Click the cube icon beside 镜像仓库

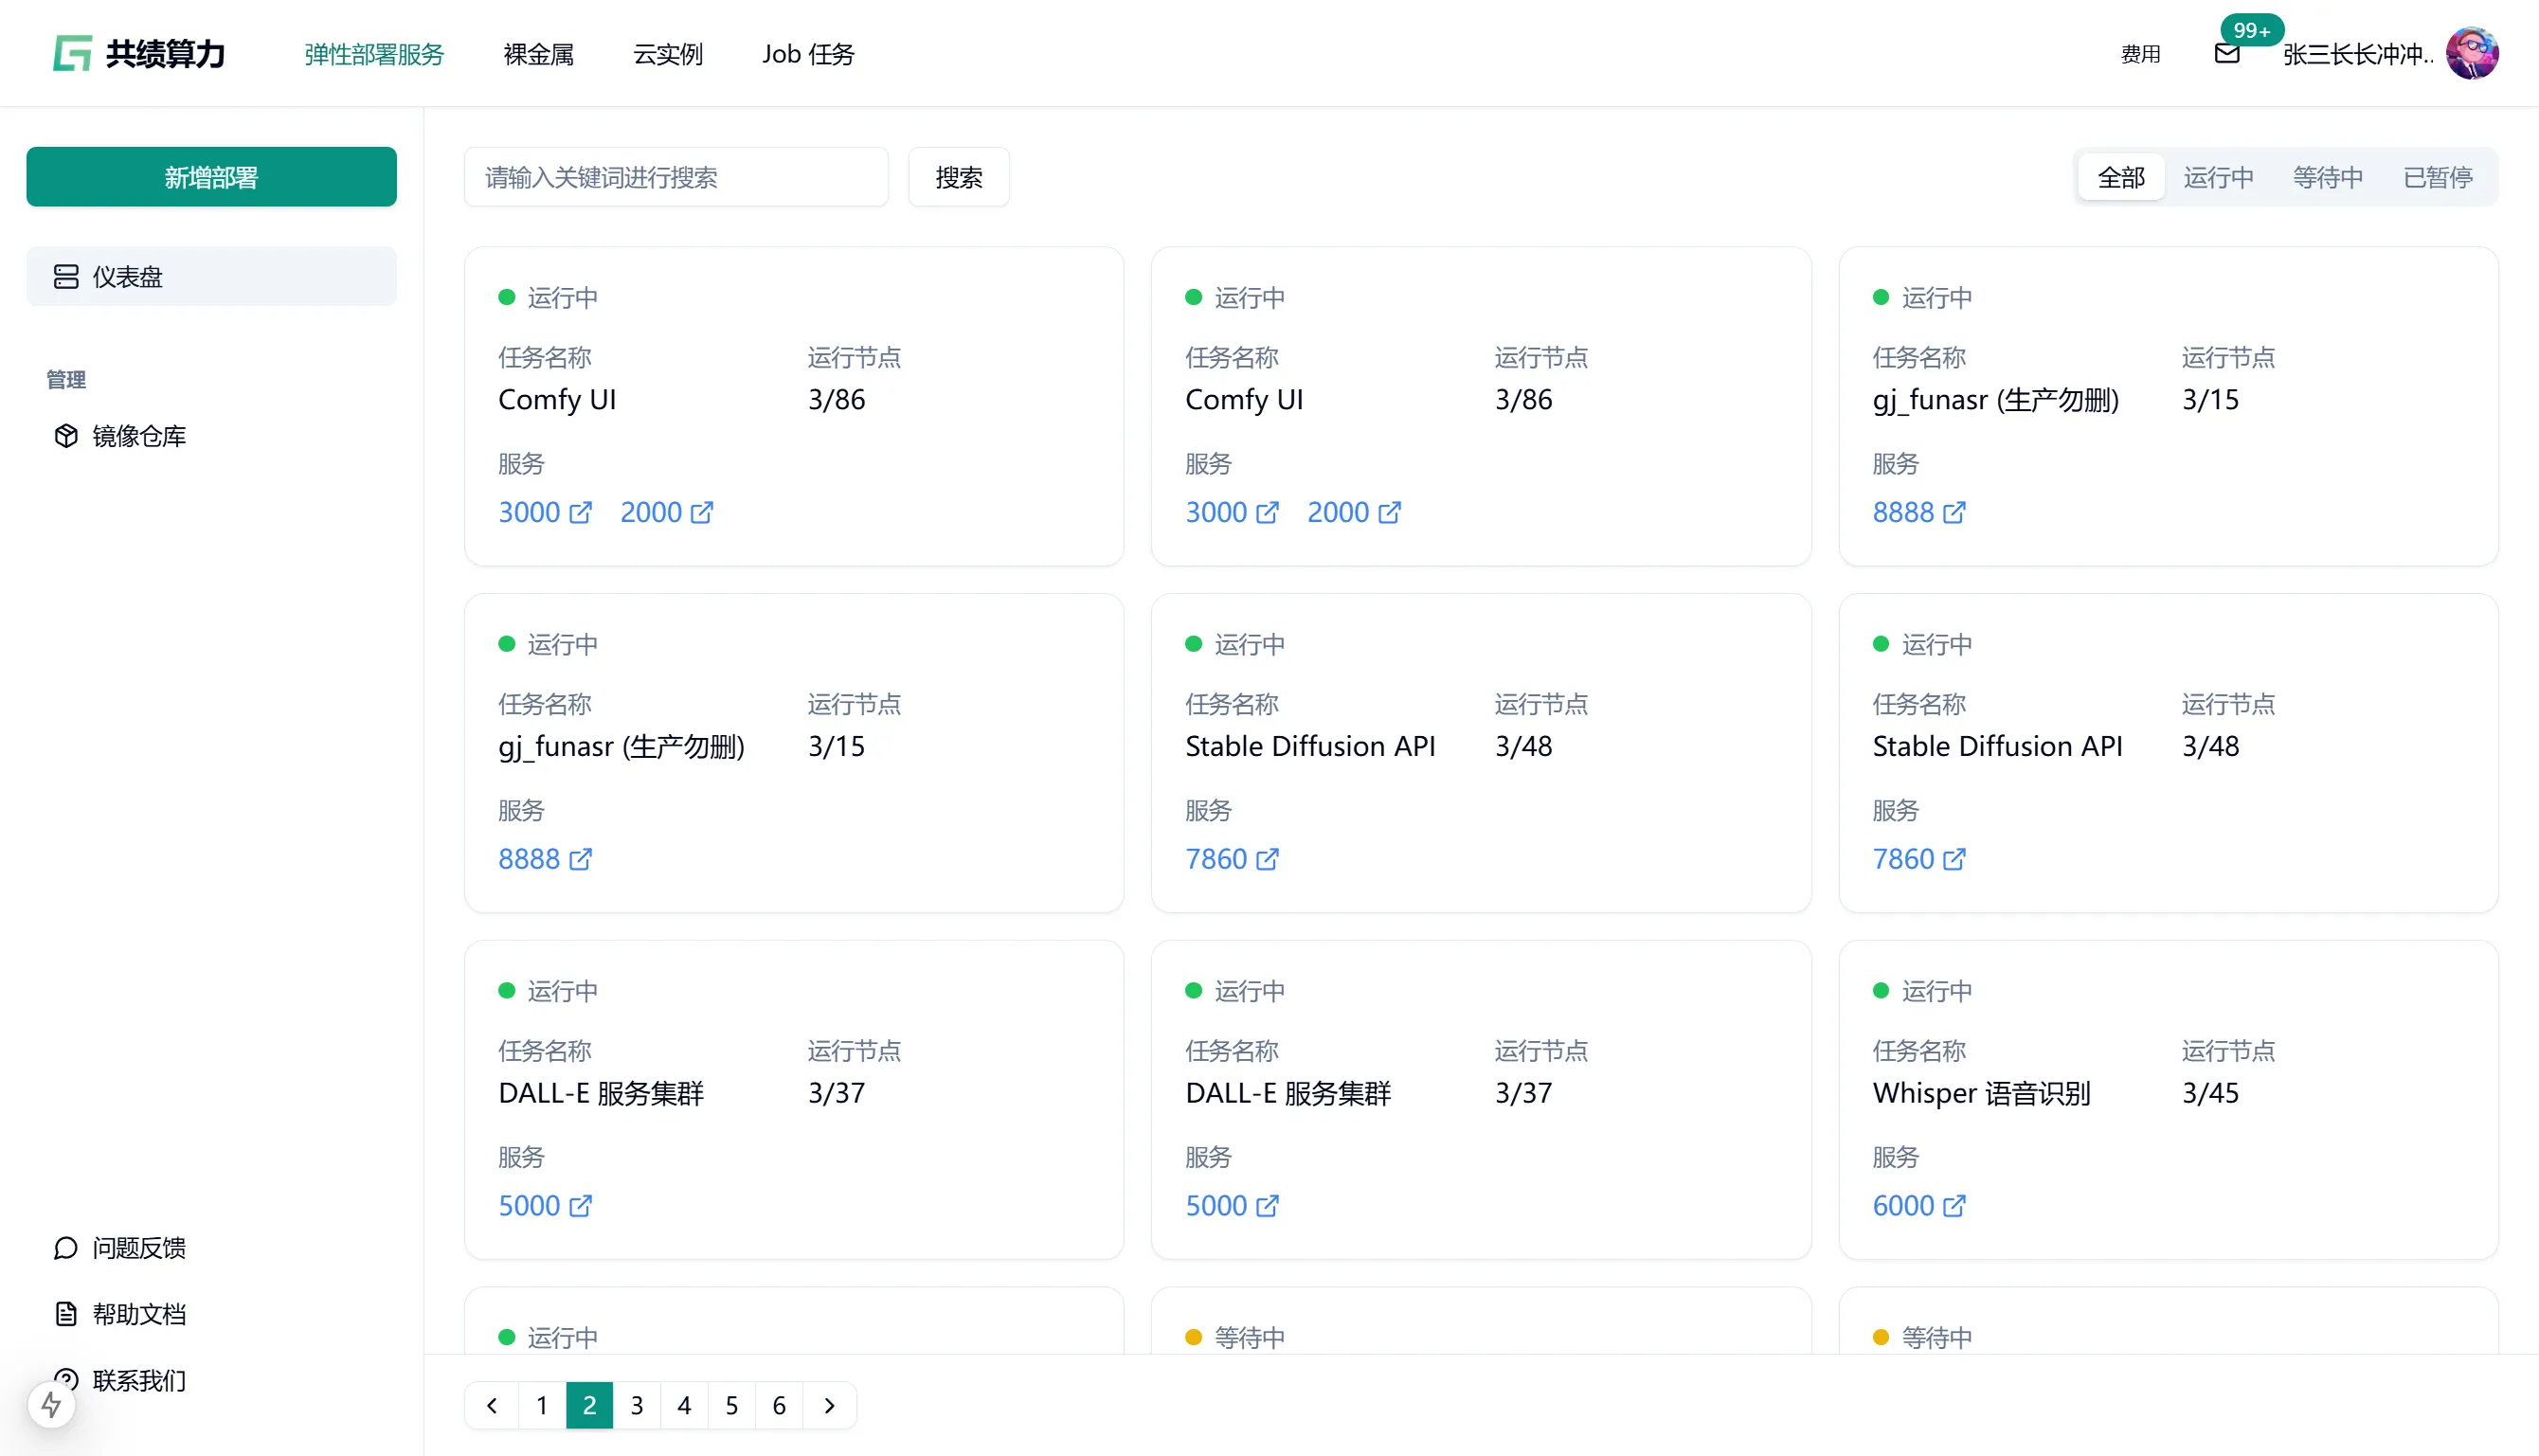(66, 436)
